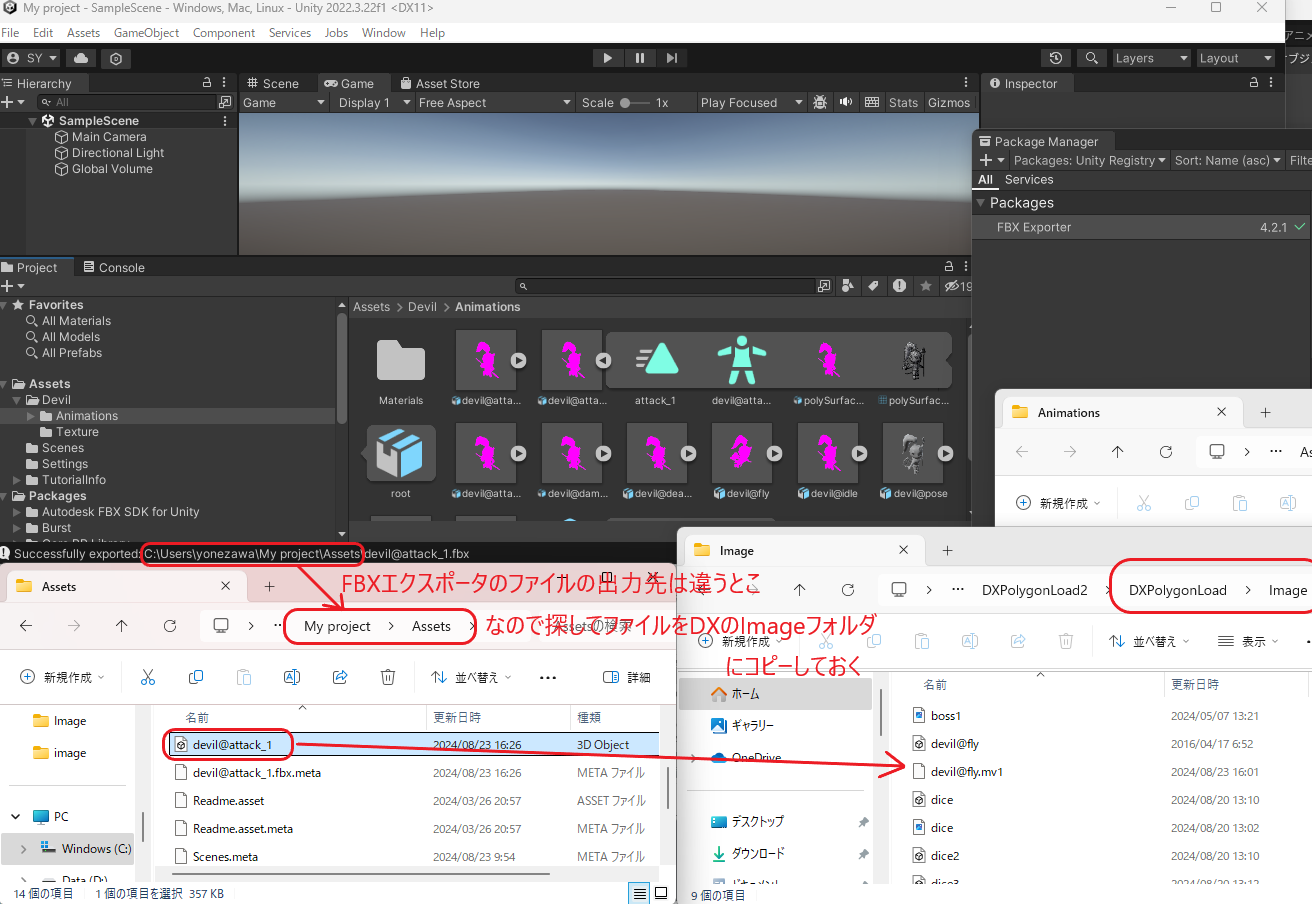Open the GameObject menu
1312x904 pixels.
tap(146, 33)
